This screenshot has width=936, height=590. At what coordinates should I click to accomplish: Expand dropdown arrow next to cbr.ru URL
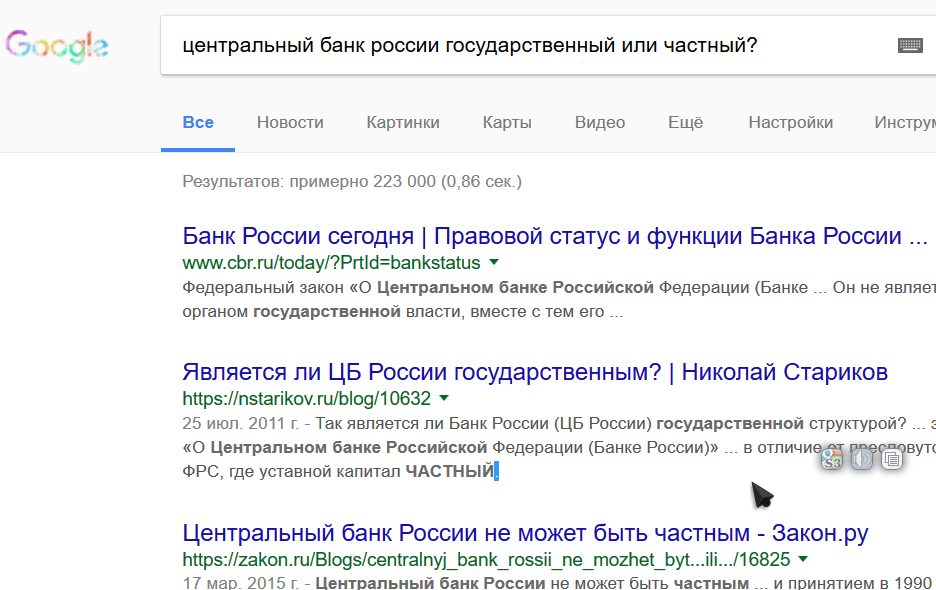(494, 262)
